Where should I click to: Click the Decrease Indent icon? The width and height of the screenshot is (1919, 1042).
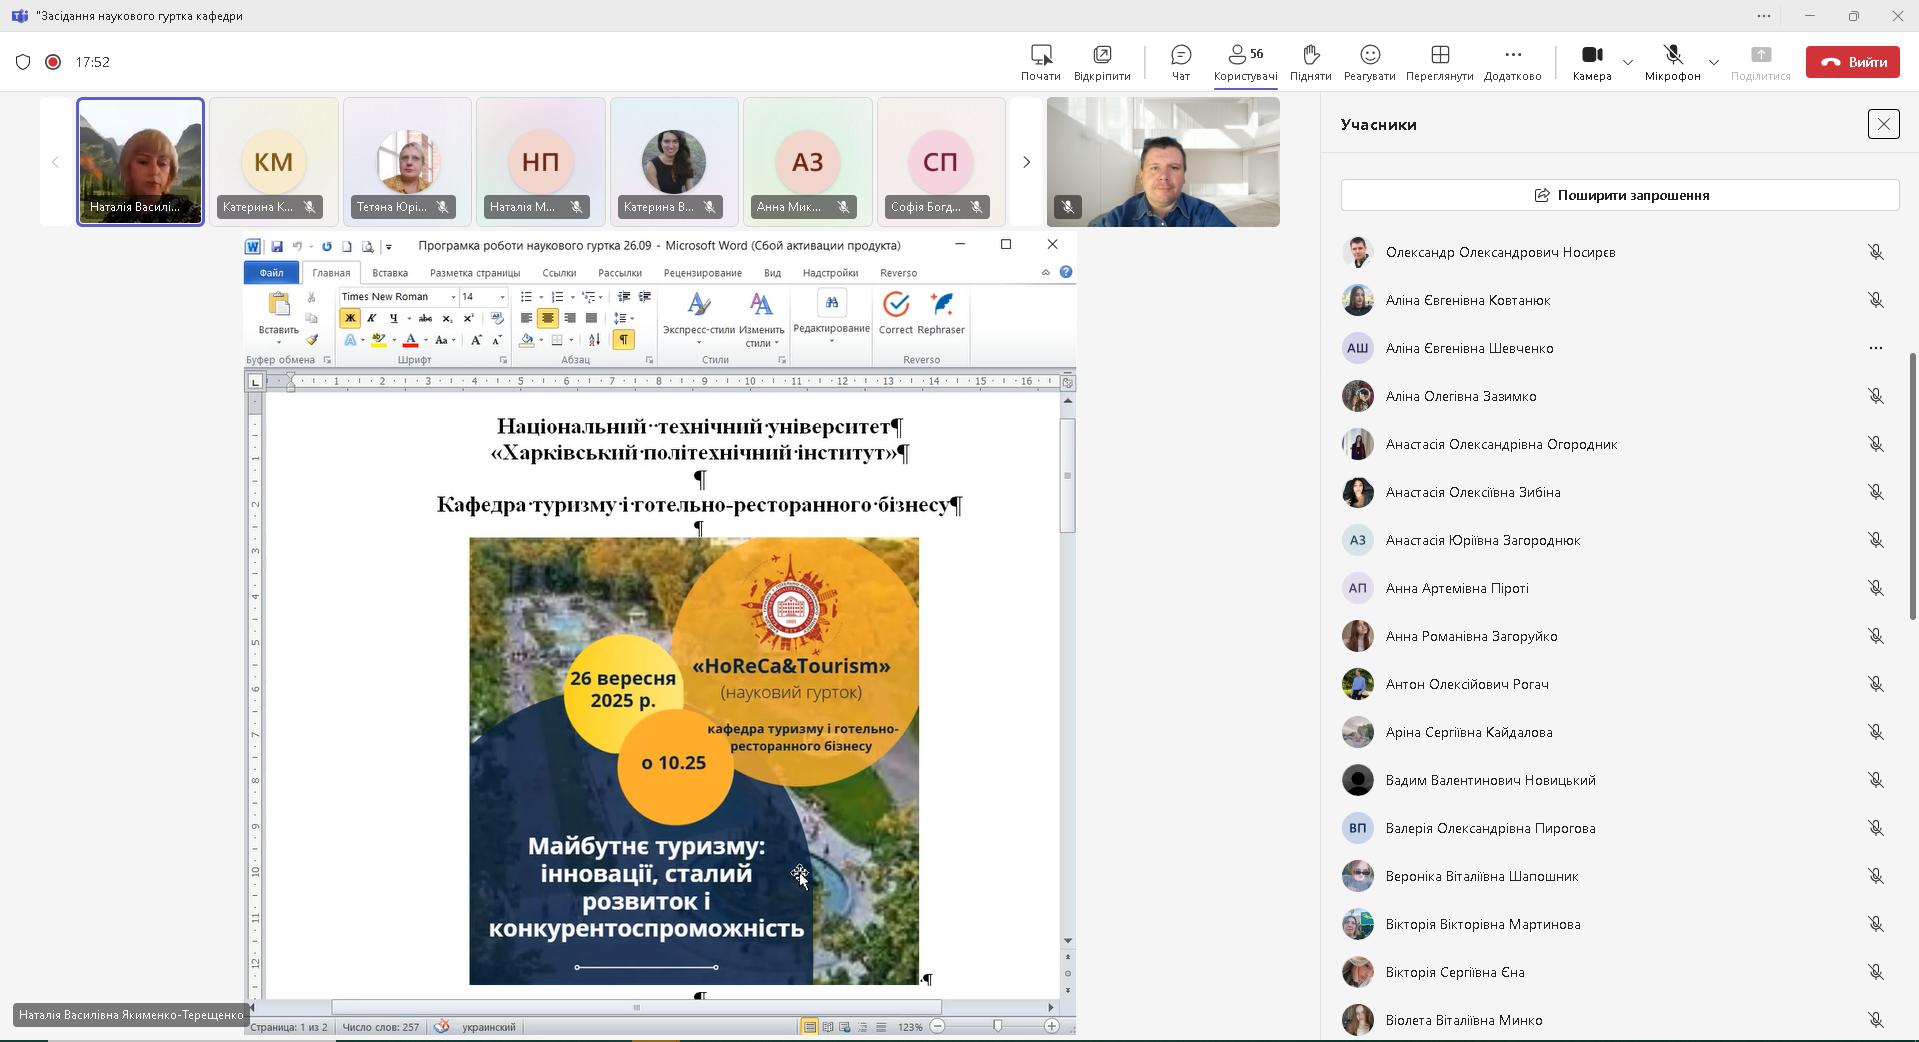624,297
